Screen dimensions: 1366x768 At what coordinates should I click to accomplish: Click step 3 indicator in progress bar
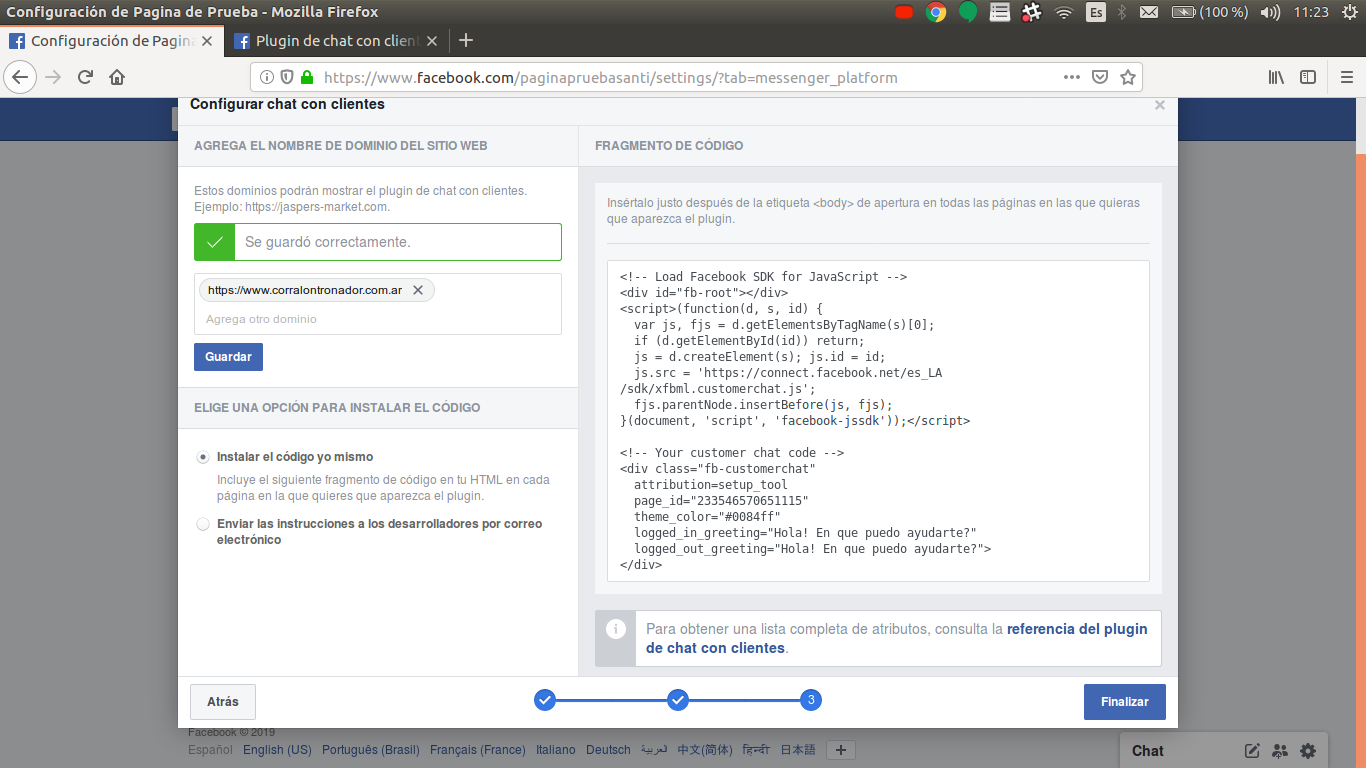pos(811,700)
